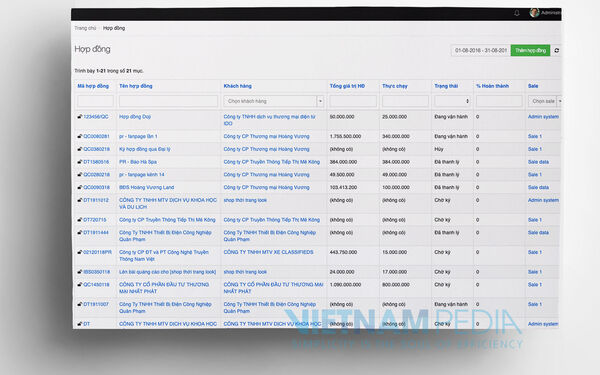Image resolution: width=600 pixels, height=375 pixels.
Task: Click the row icon before QC0280218
Action: [x=80, y=174]
